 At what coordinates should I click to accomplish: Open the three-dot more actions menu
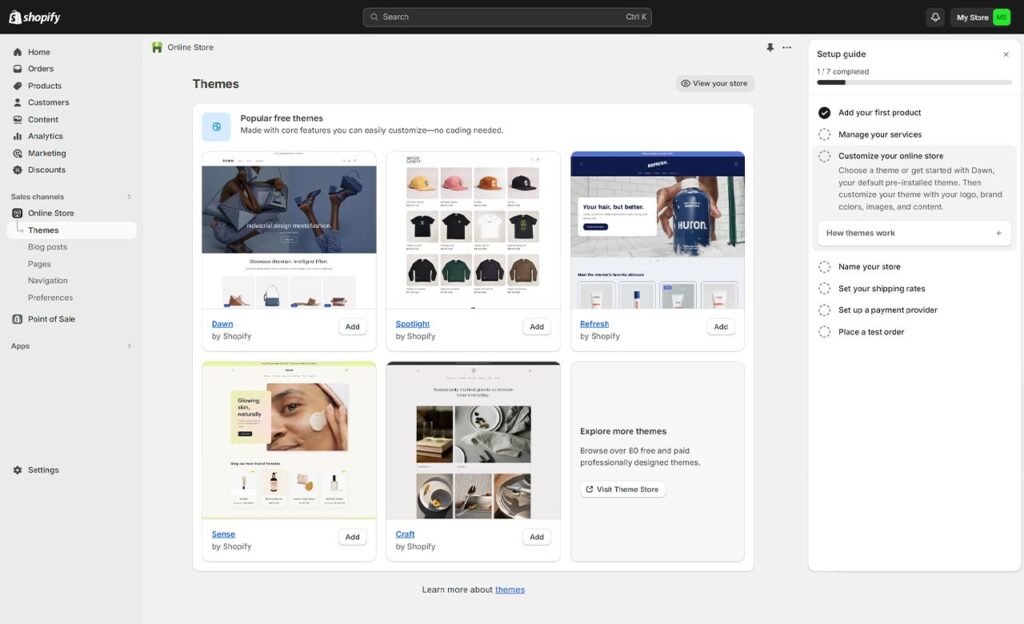pos(787,47)
